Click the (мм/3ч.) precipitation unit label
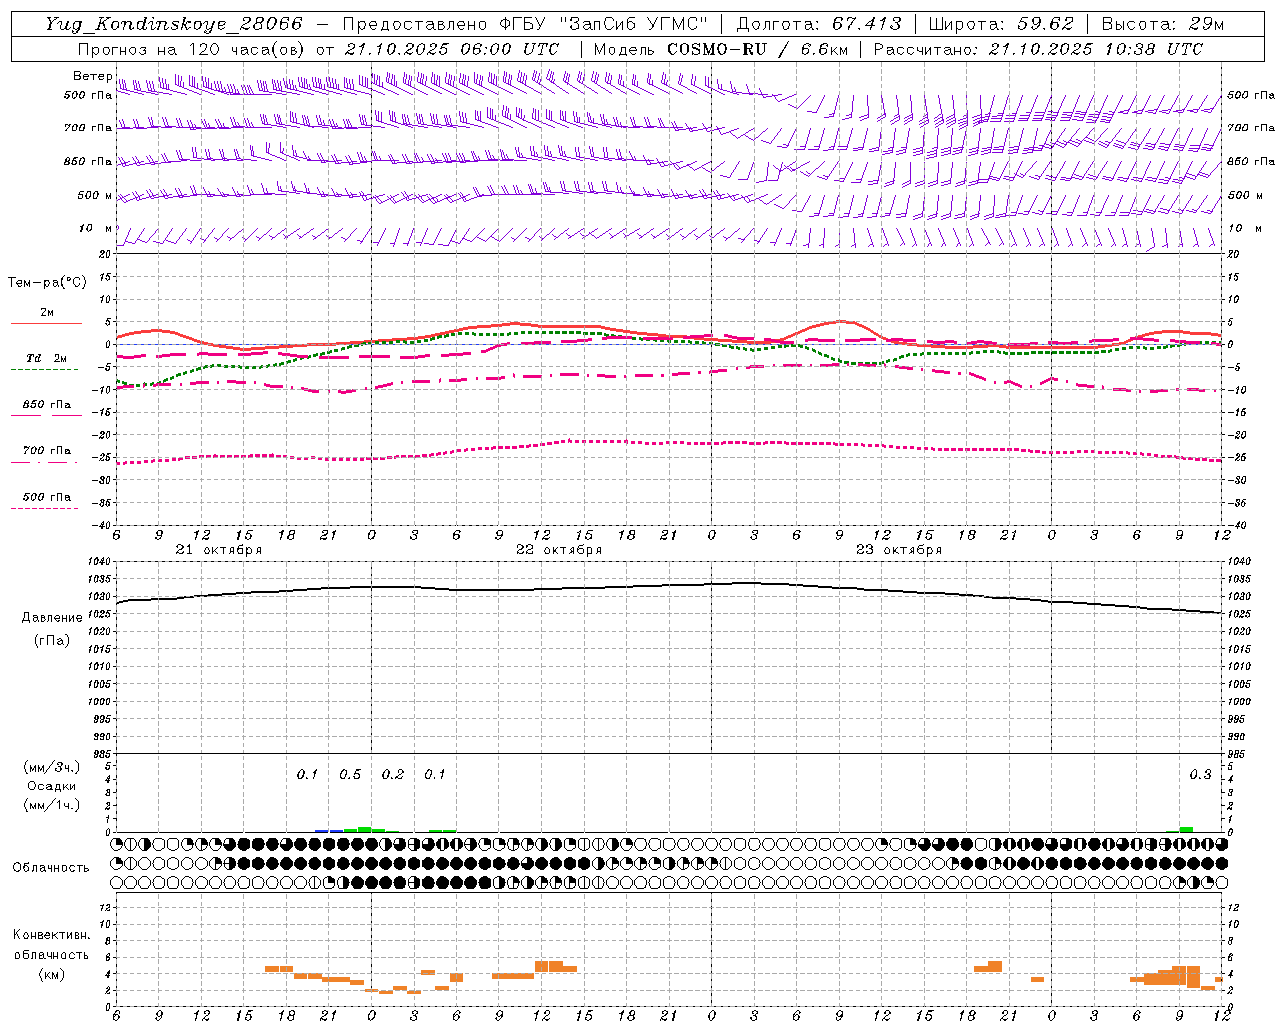 52,767
